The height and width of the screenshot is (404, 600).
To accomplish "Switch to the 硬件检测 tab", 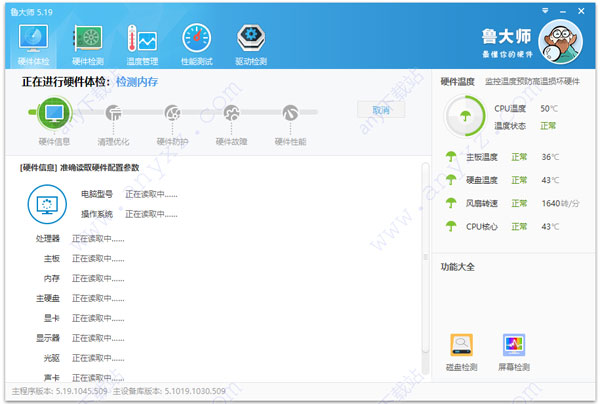I will (88, 45).
